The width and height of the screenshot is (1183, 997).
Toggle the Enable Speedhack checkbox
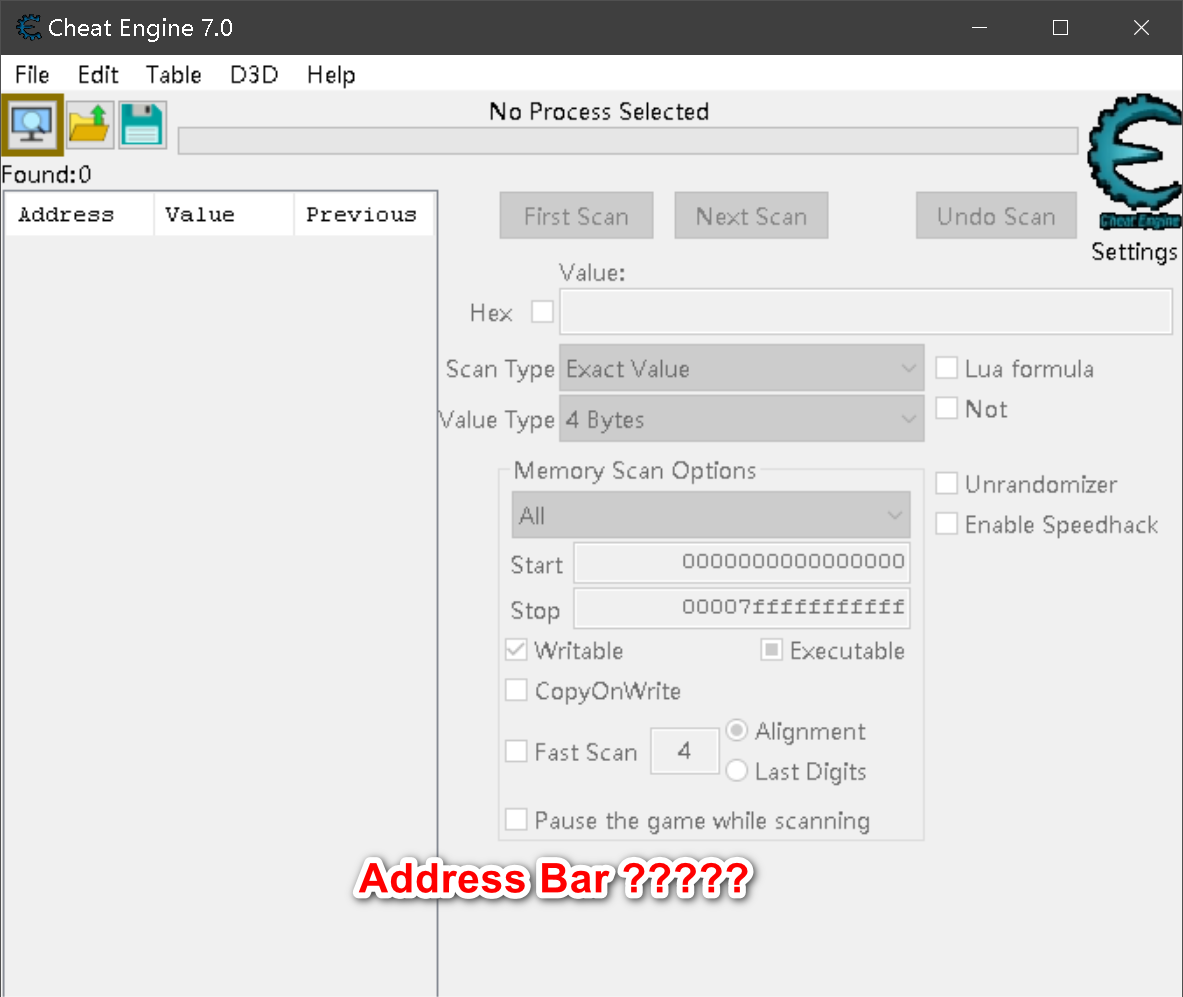(x=947, y=524)
